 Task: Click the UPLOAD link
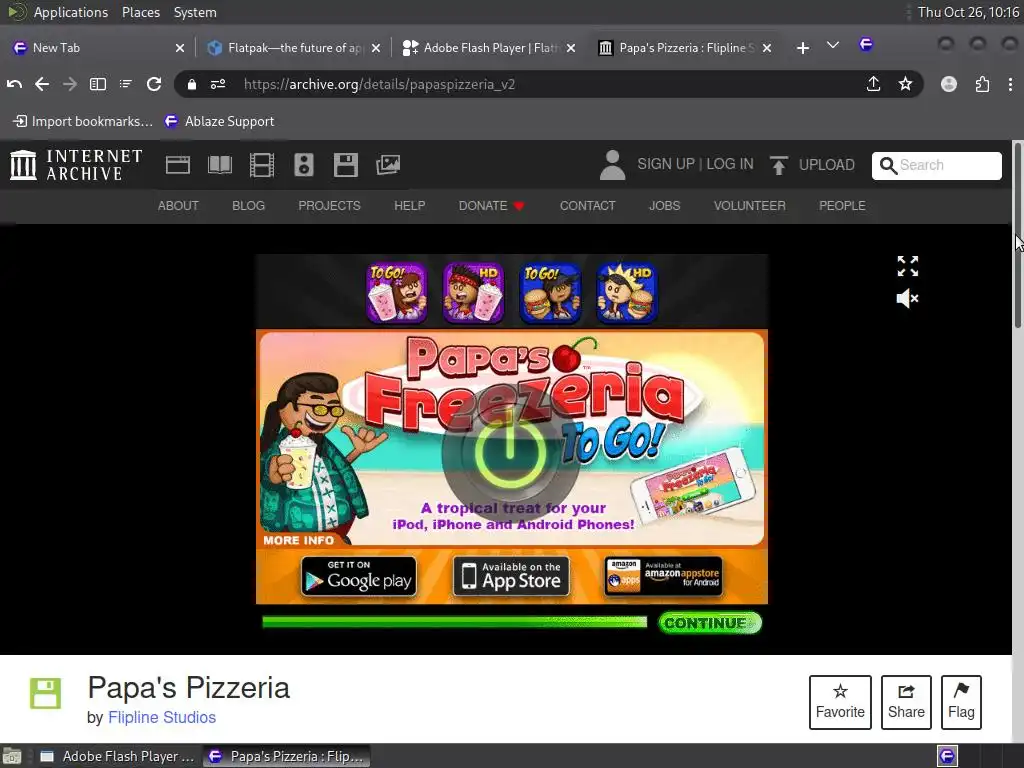coord(826,165)
